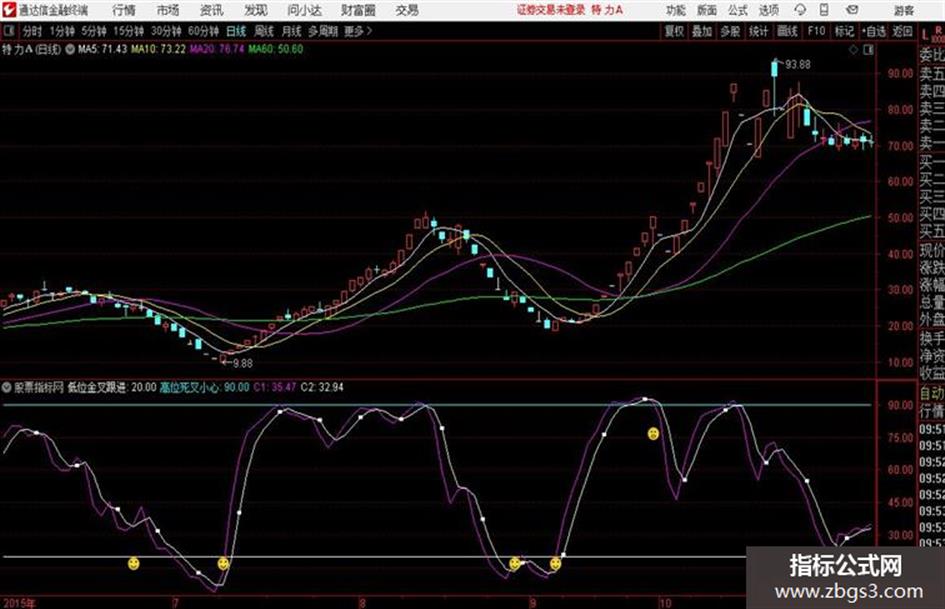Switch to the 30分钟 period tab

click(x=166, y=31)
